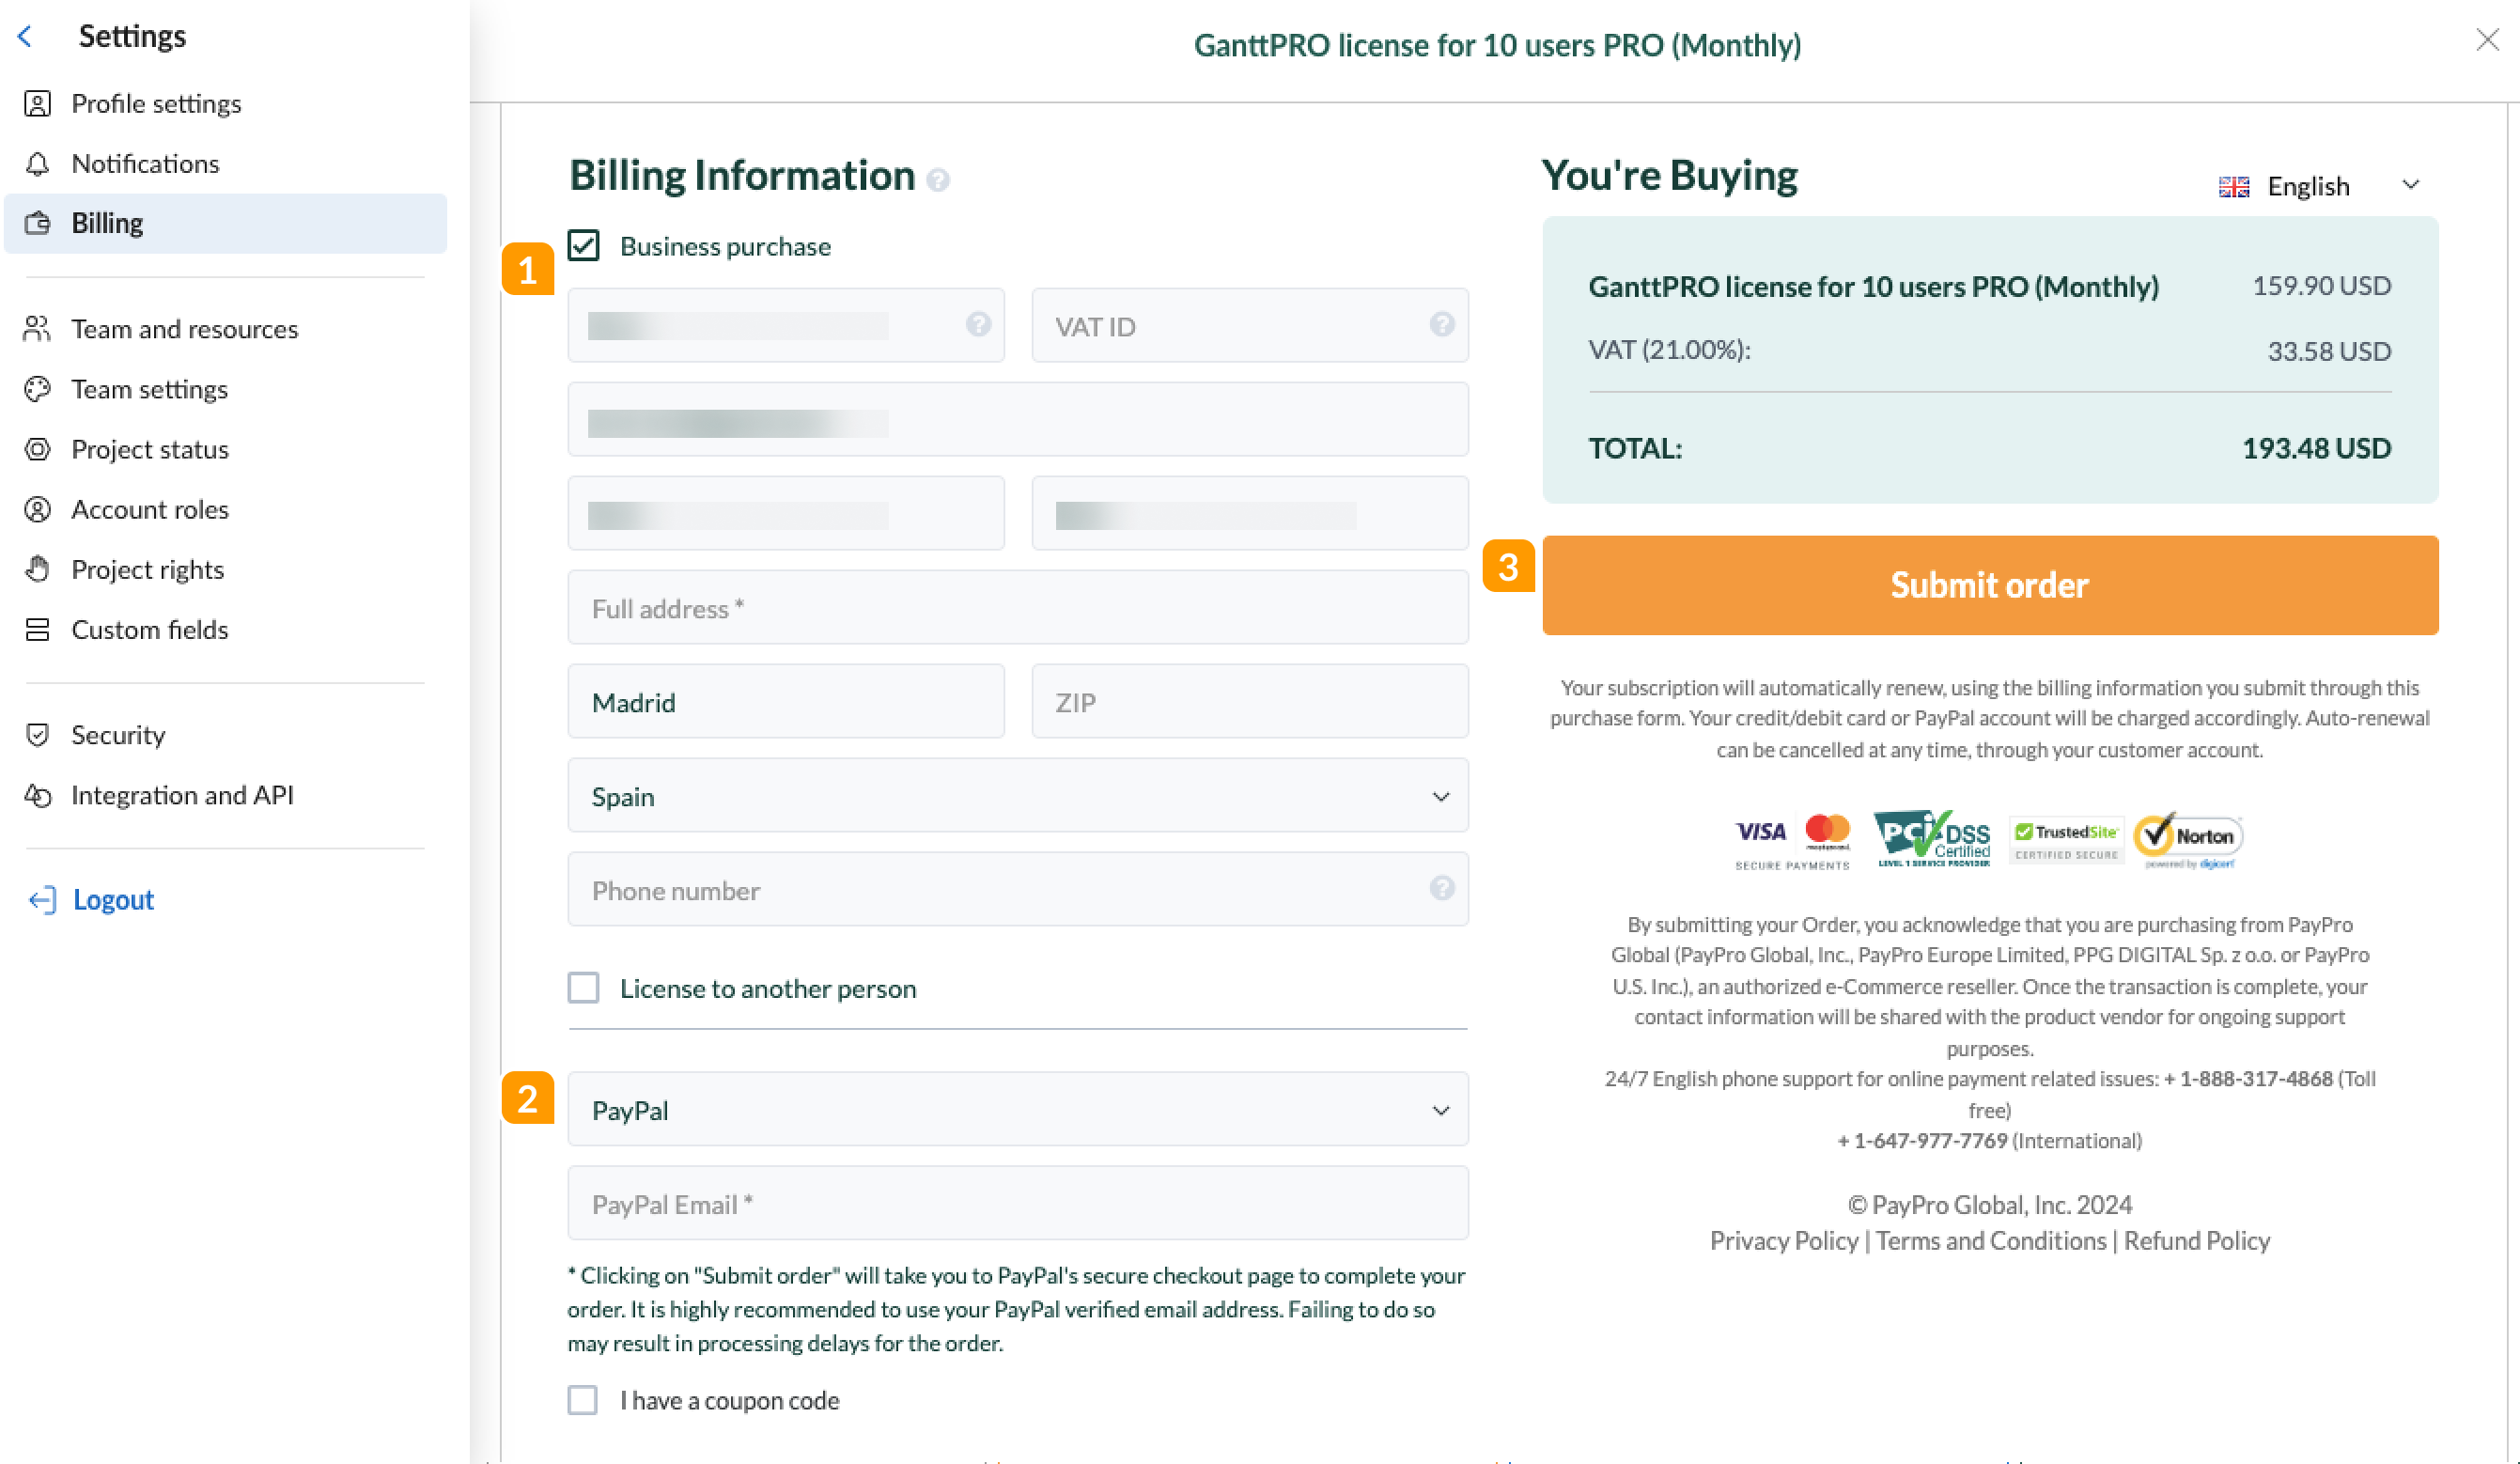Click the PCI DSS Certified badge
This screenshot has width=2520, height=1464.
click(x=1933, y=838)
